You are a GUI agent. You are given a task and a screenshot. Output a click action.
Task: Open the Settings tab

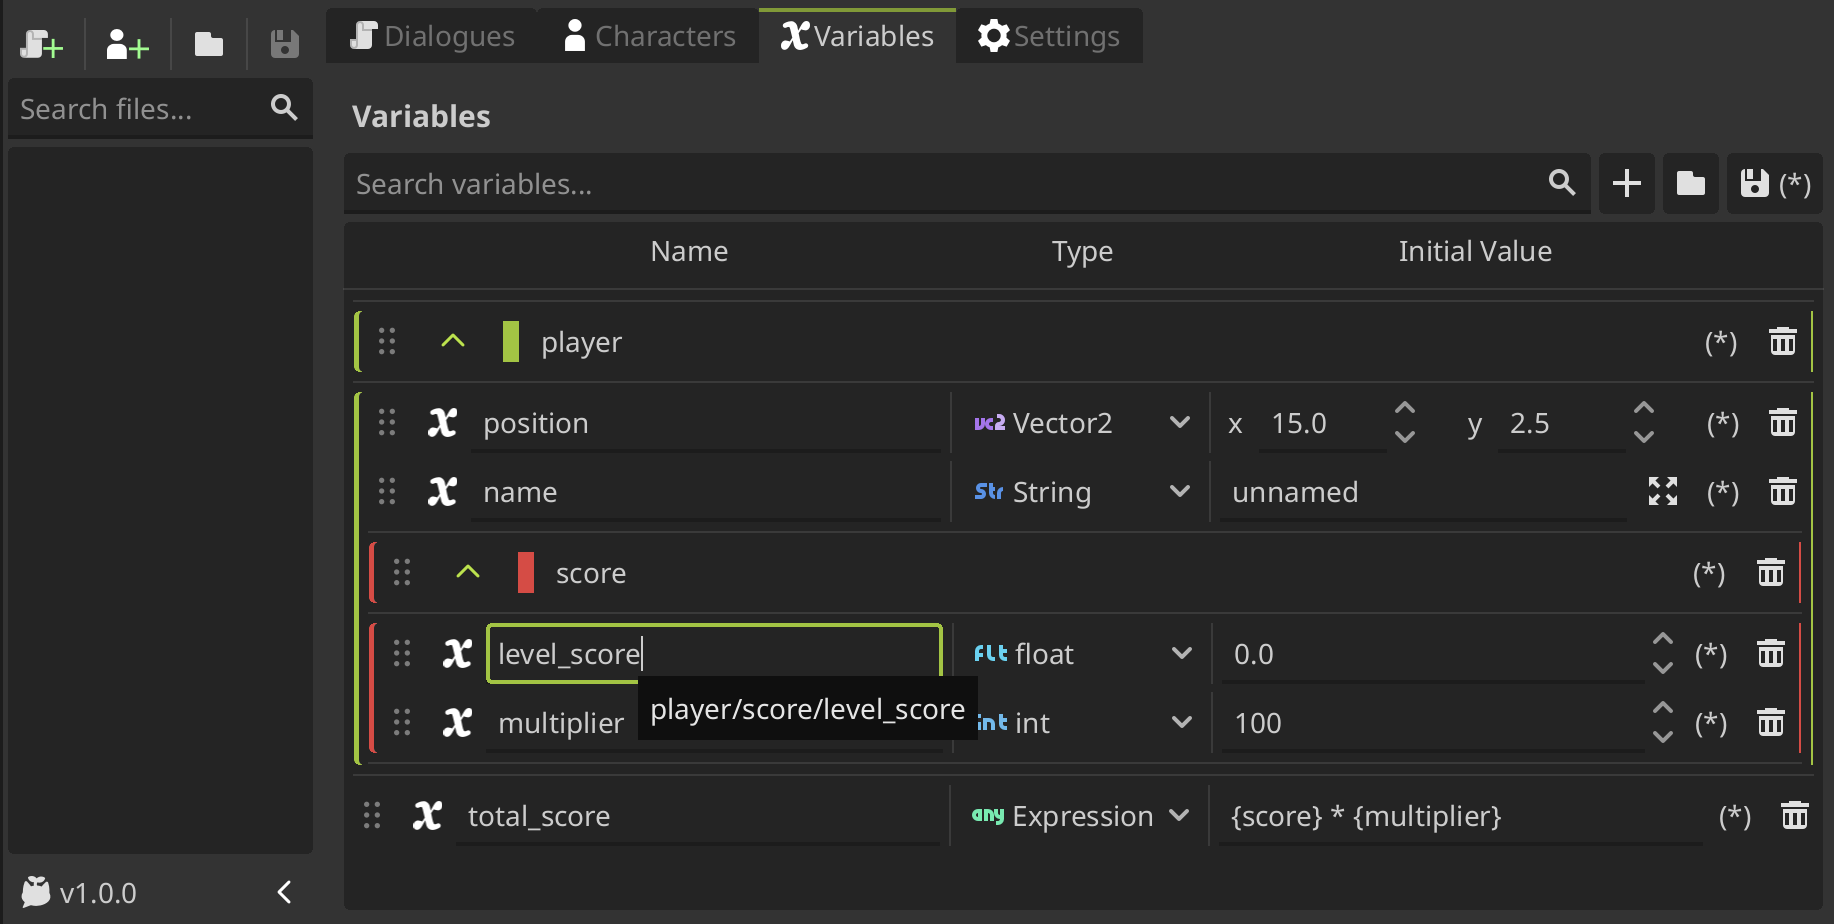(1049, 35)
